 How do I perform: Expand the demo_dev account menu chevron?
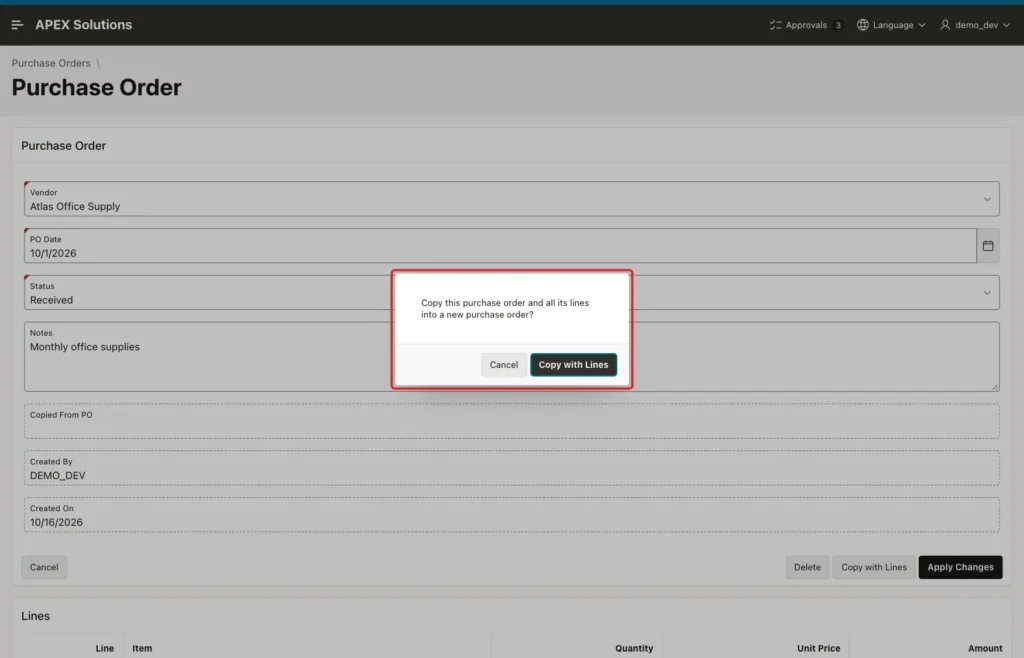click(x=1006, y=25)
